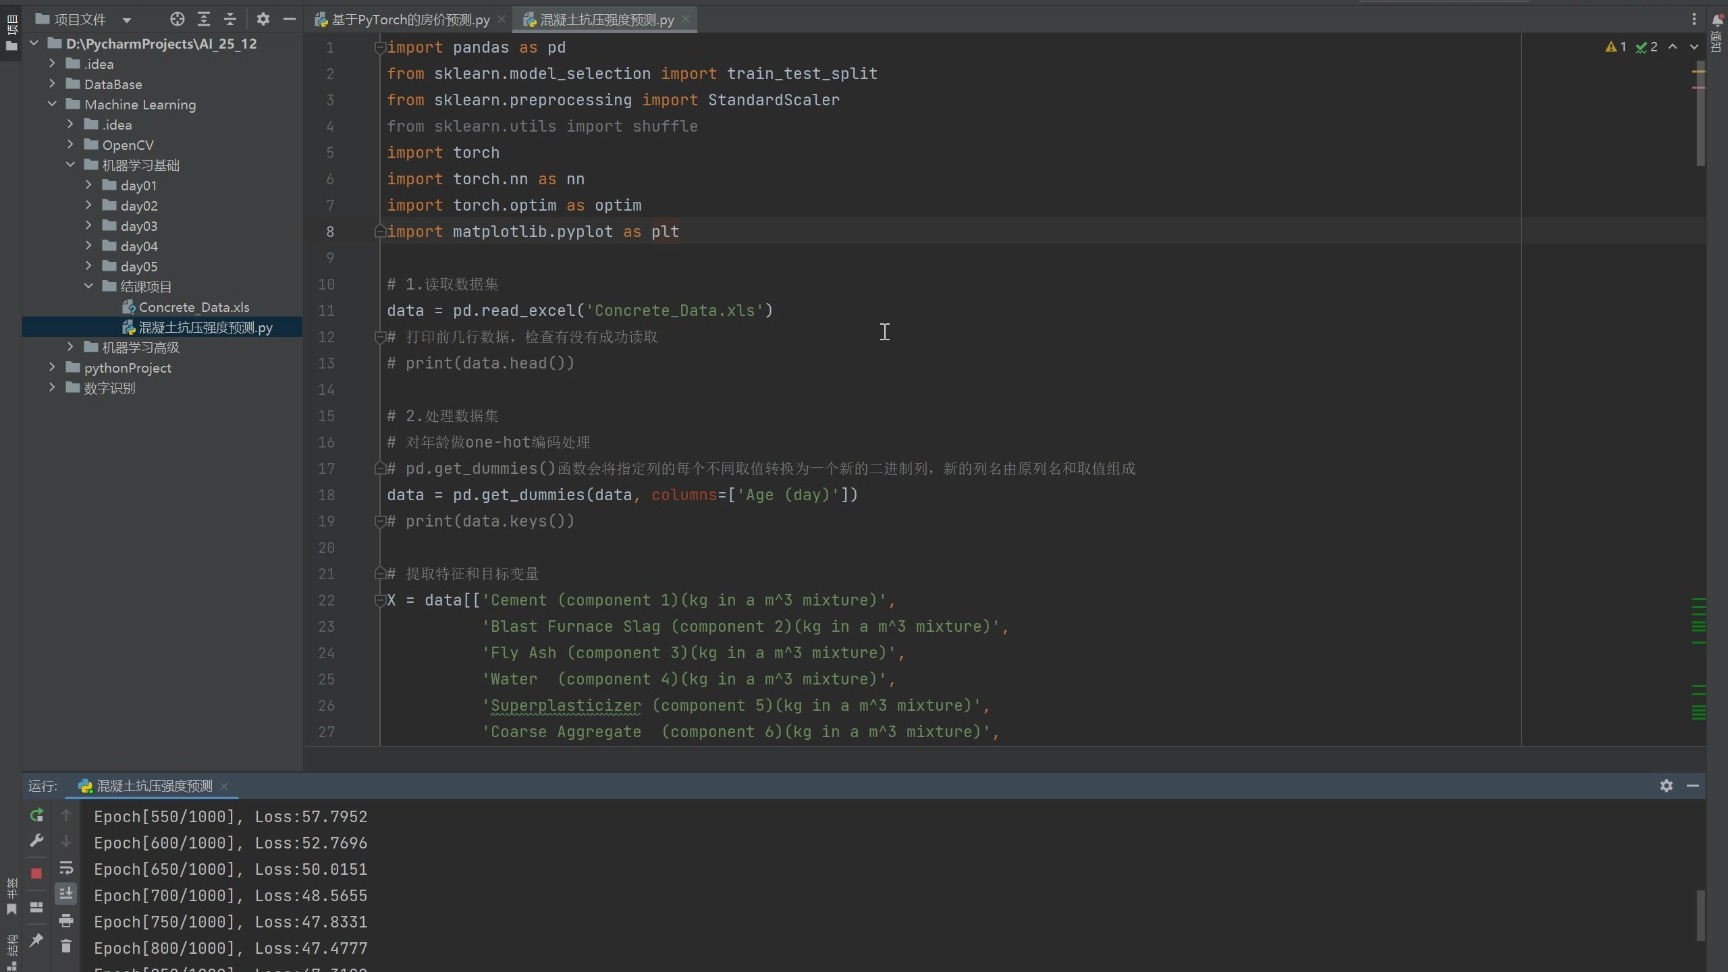Rerun the script in the Run panel
Viewport: 1728px width, 972px height.
point(37,815)
